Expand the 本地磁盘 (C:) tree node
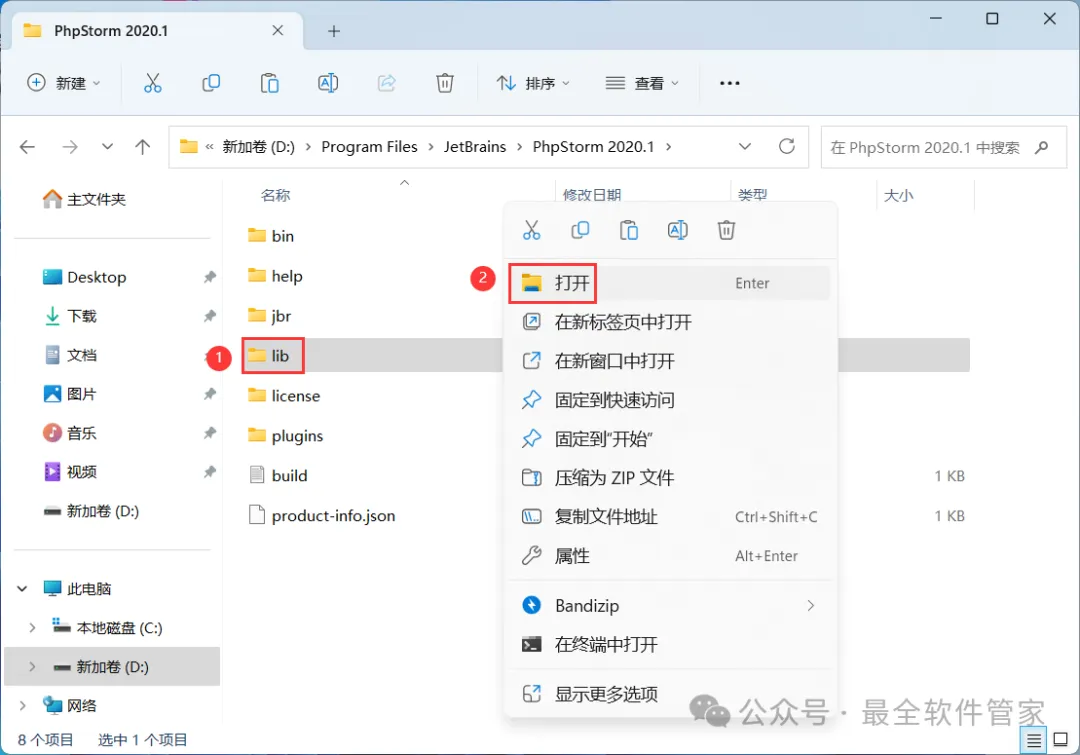Image resolution: width=1080 pixels, height=755 pixels. pyautogui.click(x=32, y=628)
